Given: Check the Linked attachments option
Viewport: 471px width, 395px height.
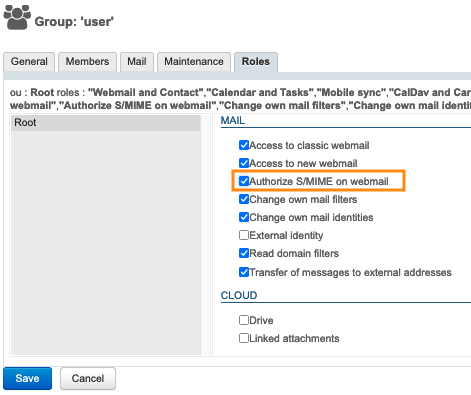Looking at the screenshot, I should (244, 338).
